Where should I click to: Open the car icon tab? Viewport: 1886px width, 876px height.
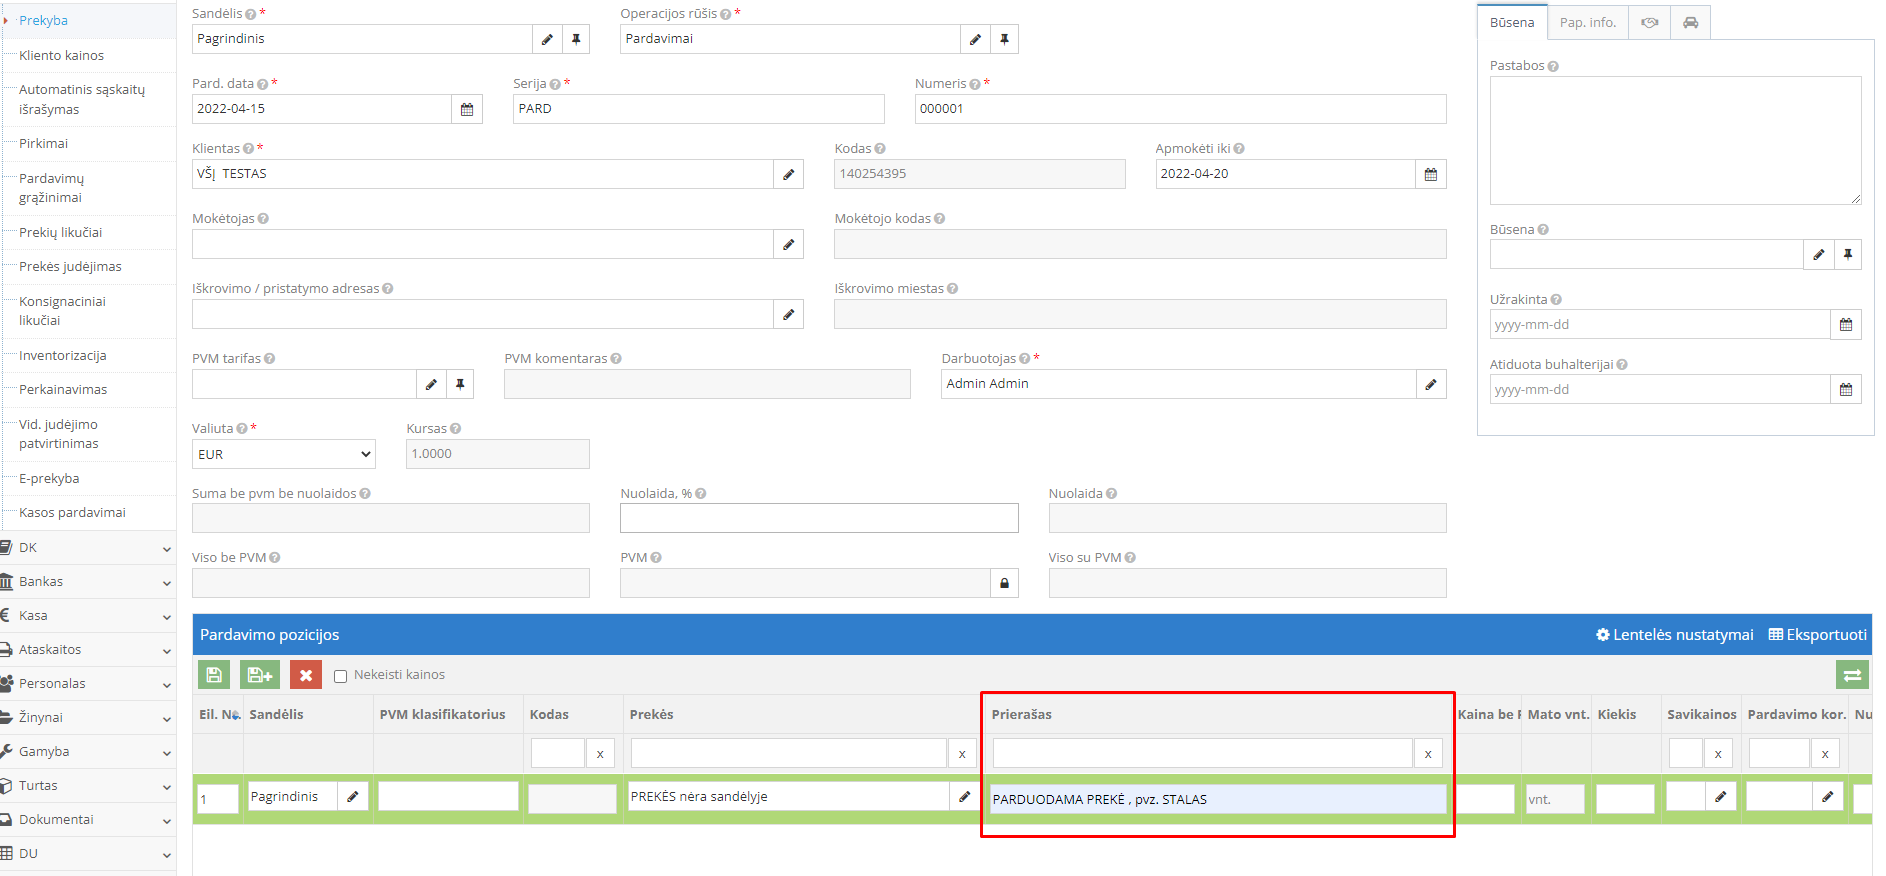(1690, 23)
